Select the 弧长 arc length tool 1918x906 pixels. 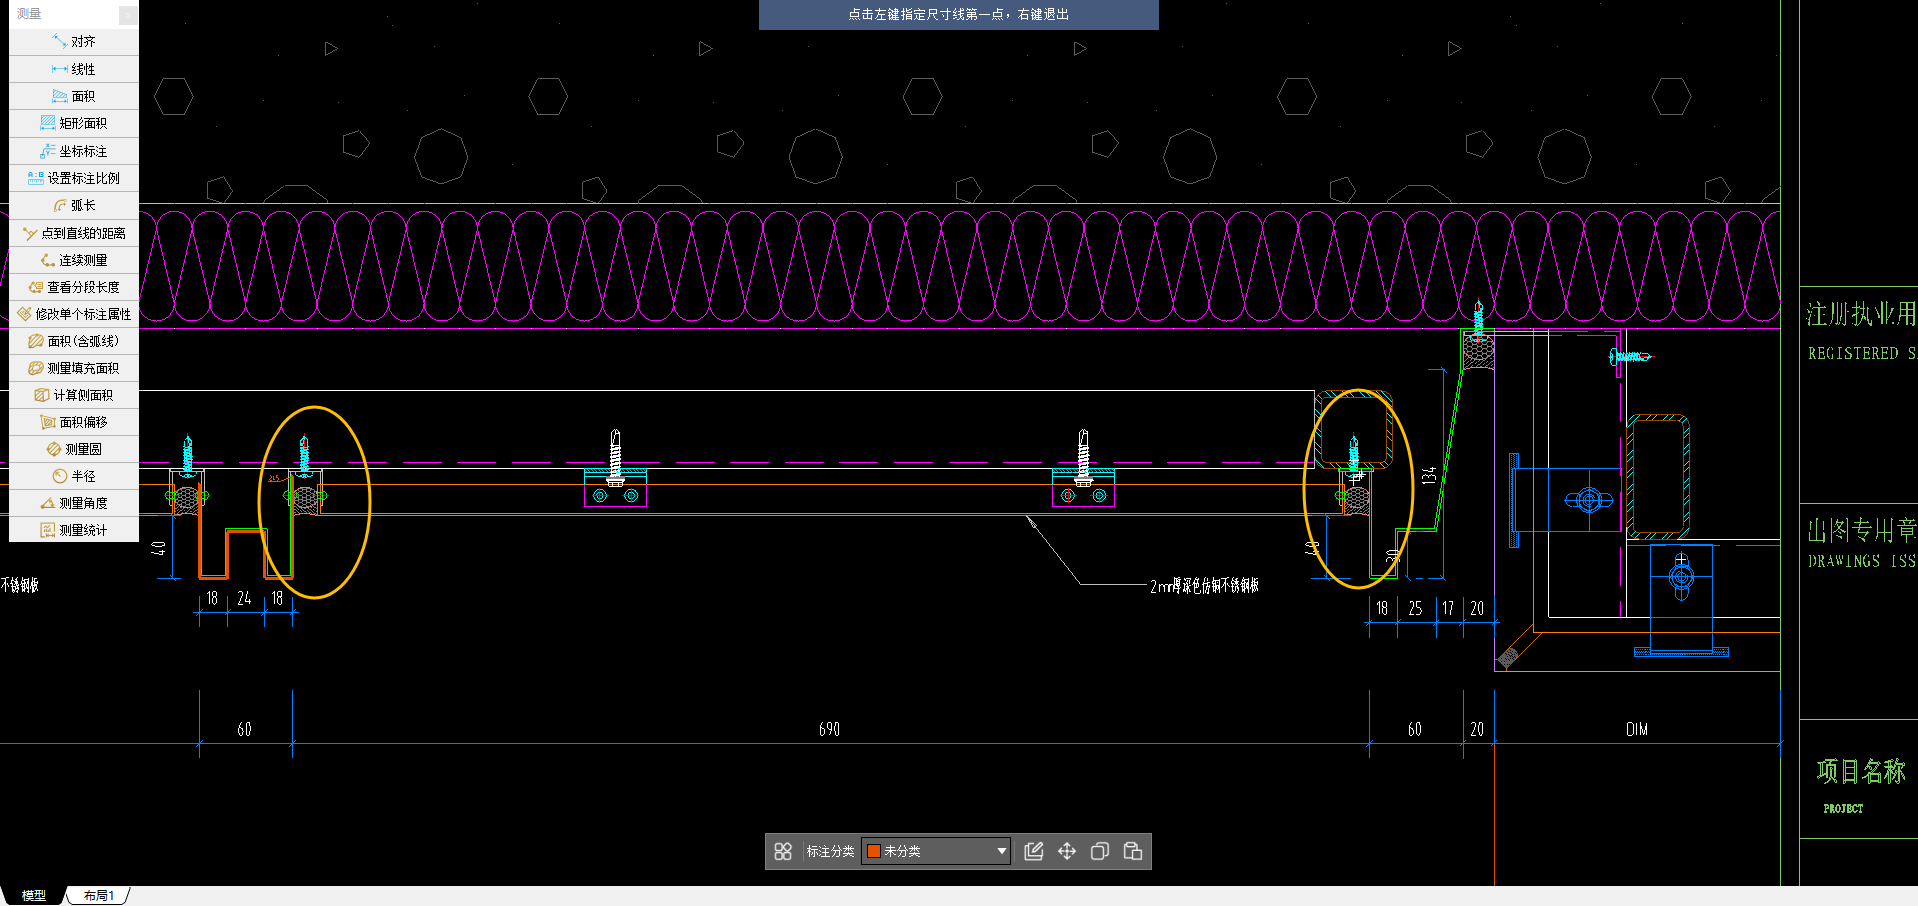[74, 205]
